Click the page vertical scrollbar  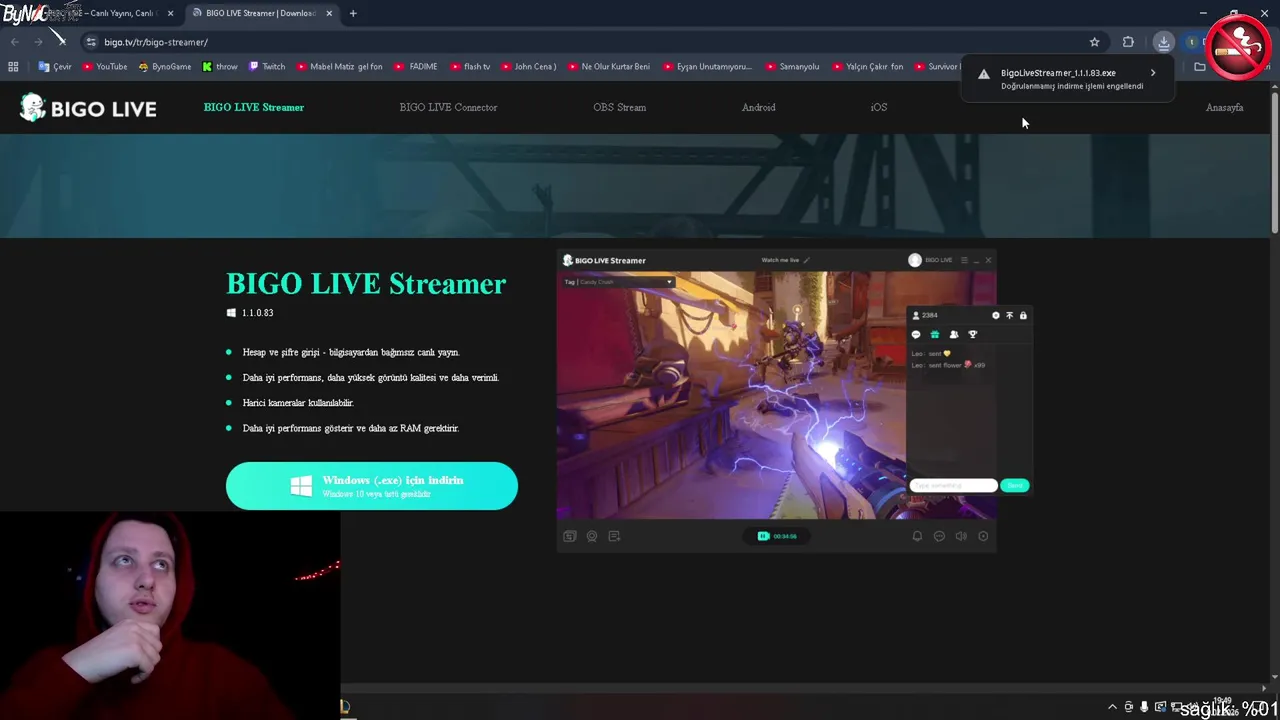(x=1275, y=165)
